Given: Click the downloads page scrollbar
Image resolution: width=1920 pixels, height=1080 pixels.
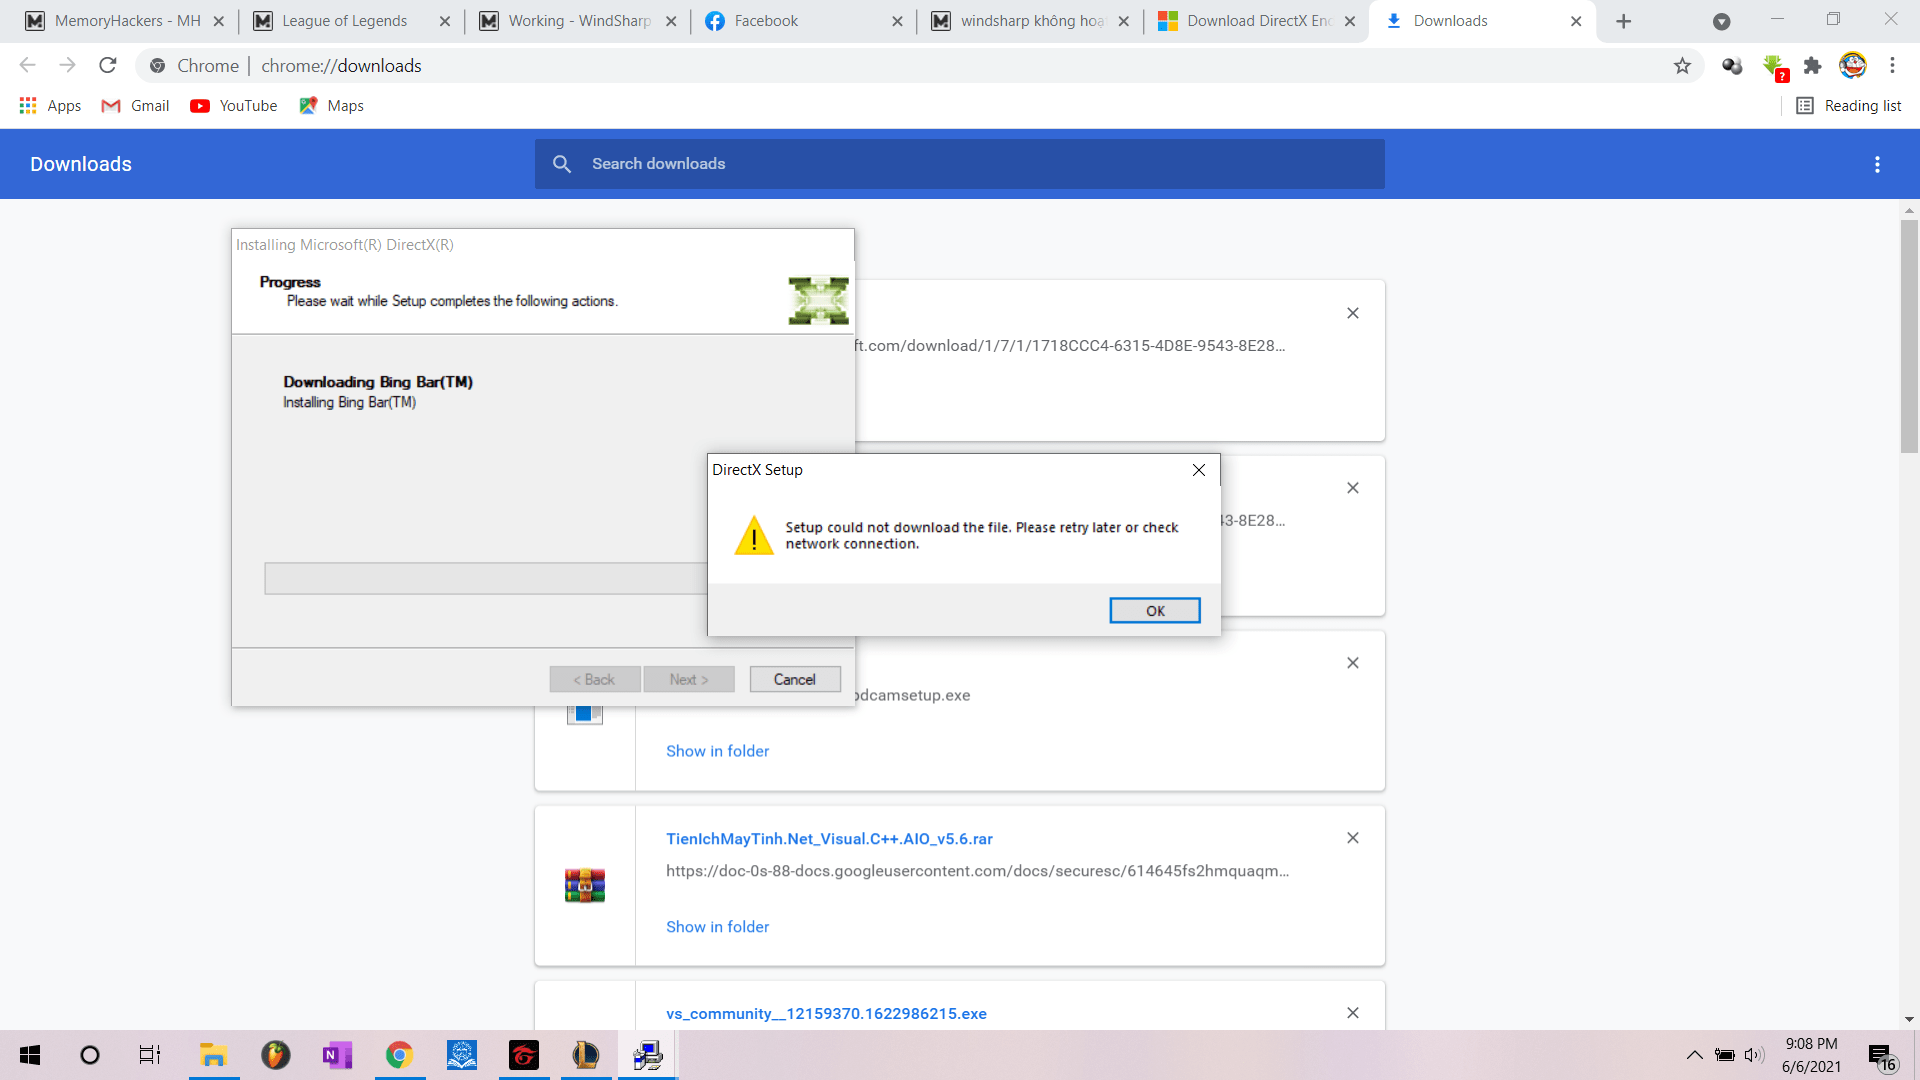Looking at the screenshot, I should pos(1909,335).
